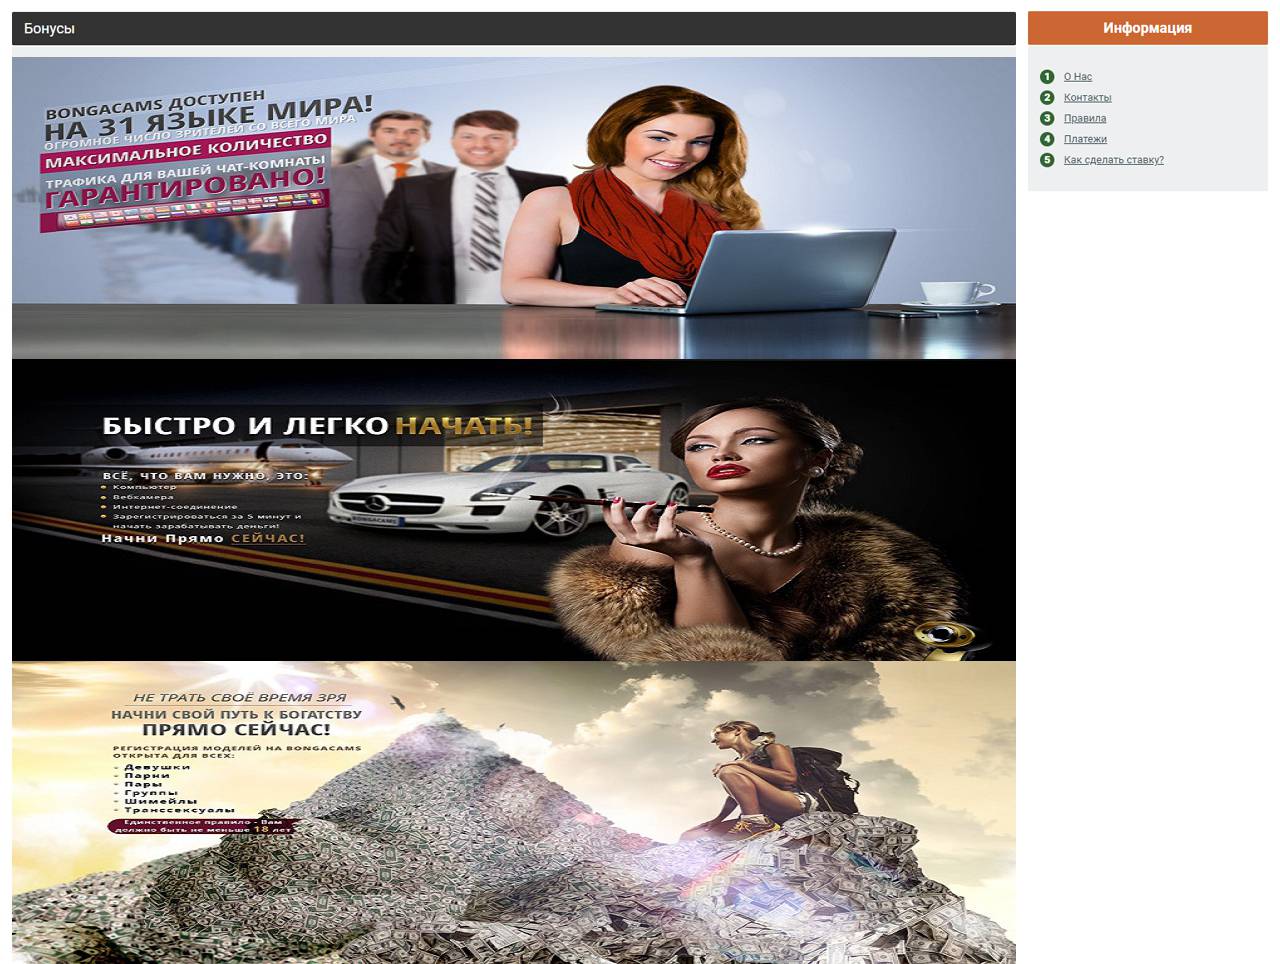This screenshot has width=1280, height=964.
Task: Click the number 2 bullet icon
Action: click(x=1047, y=98)
